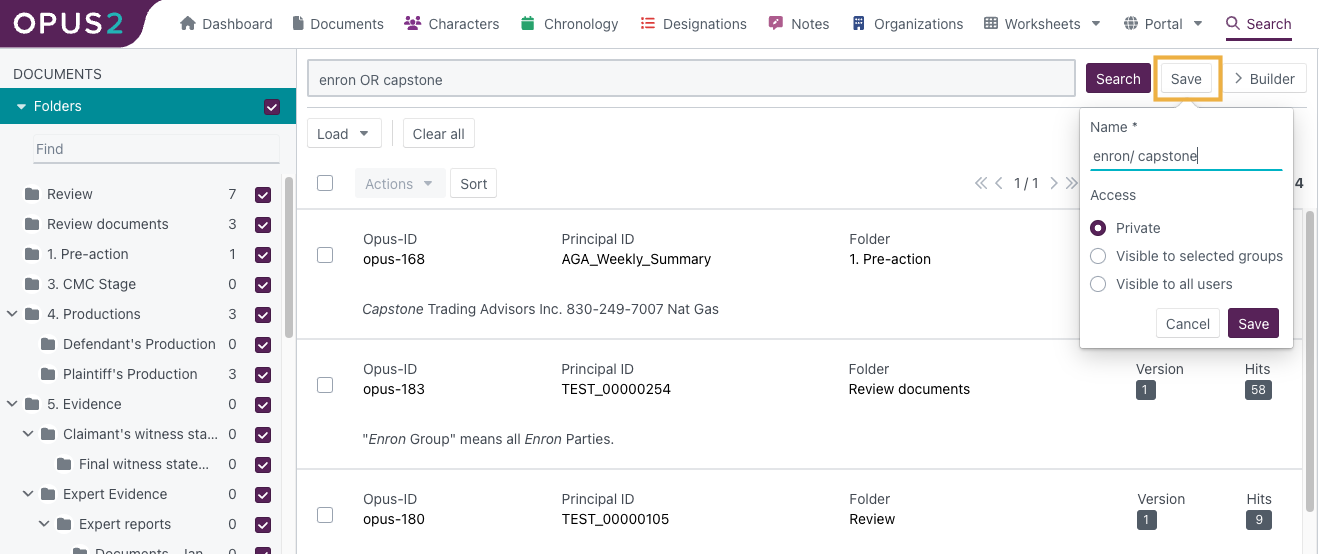Click the Find folder input field

[x=156, y=149]
